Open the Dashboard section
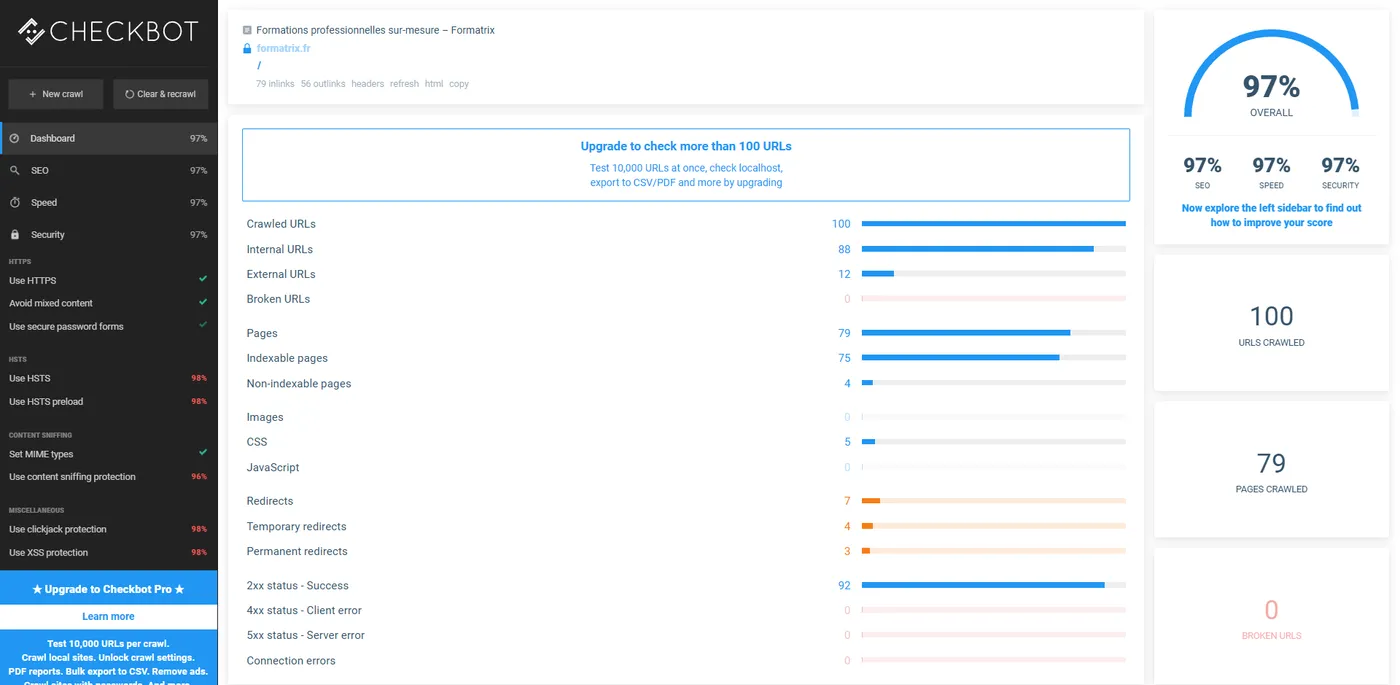Screen dimensions: 1400x685 [108, 138]
